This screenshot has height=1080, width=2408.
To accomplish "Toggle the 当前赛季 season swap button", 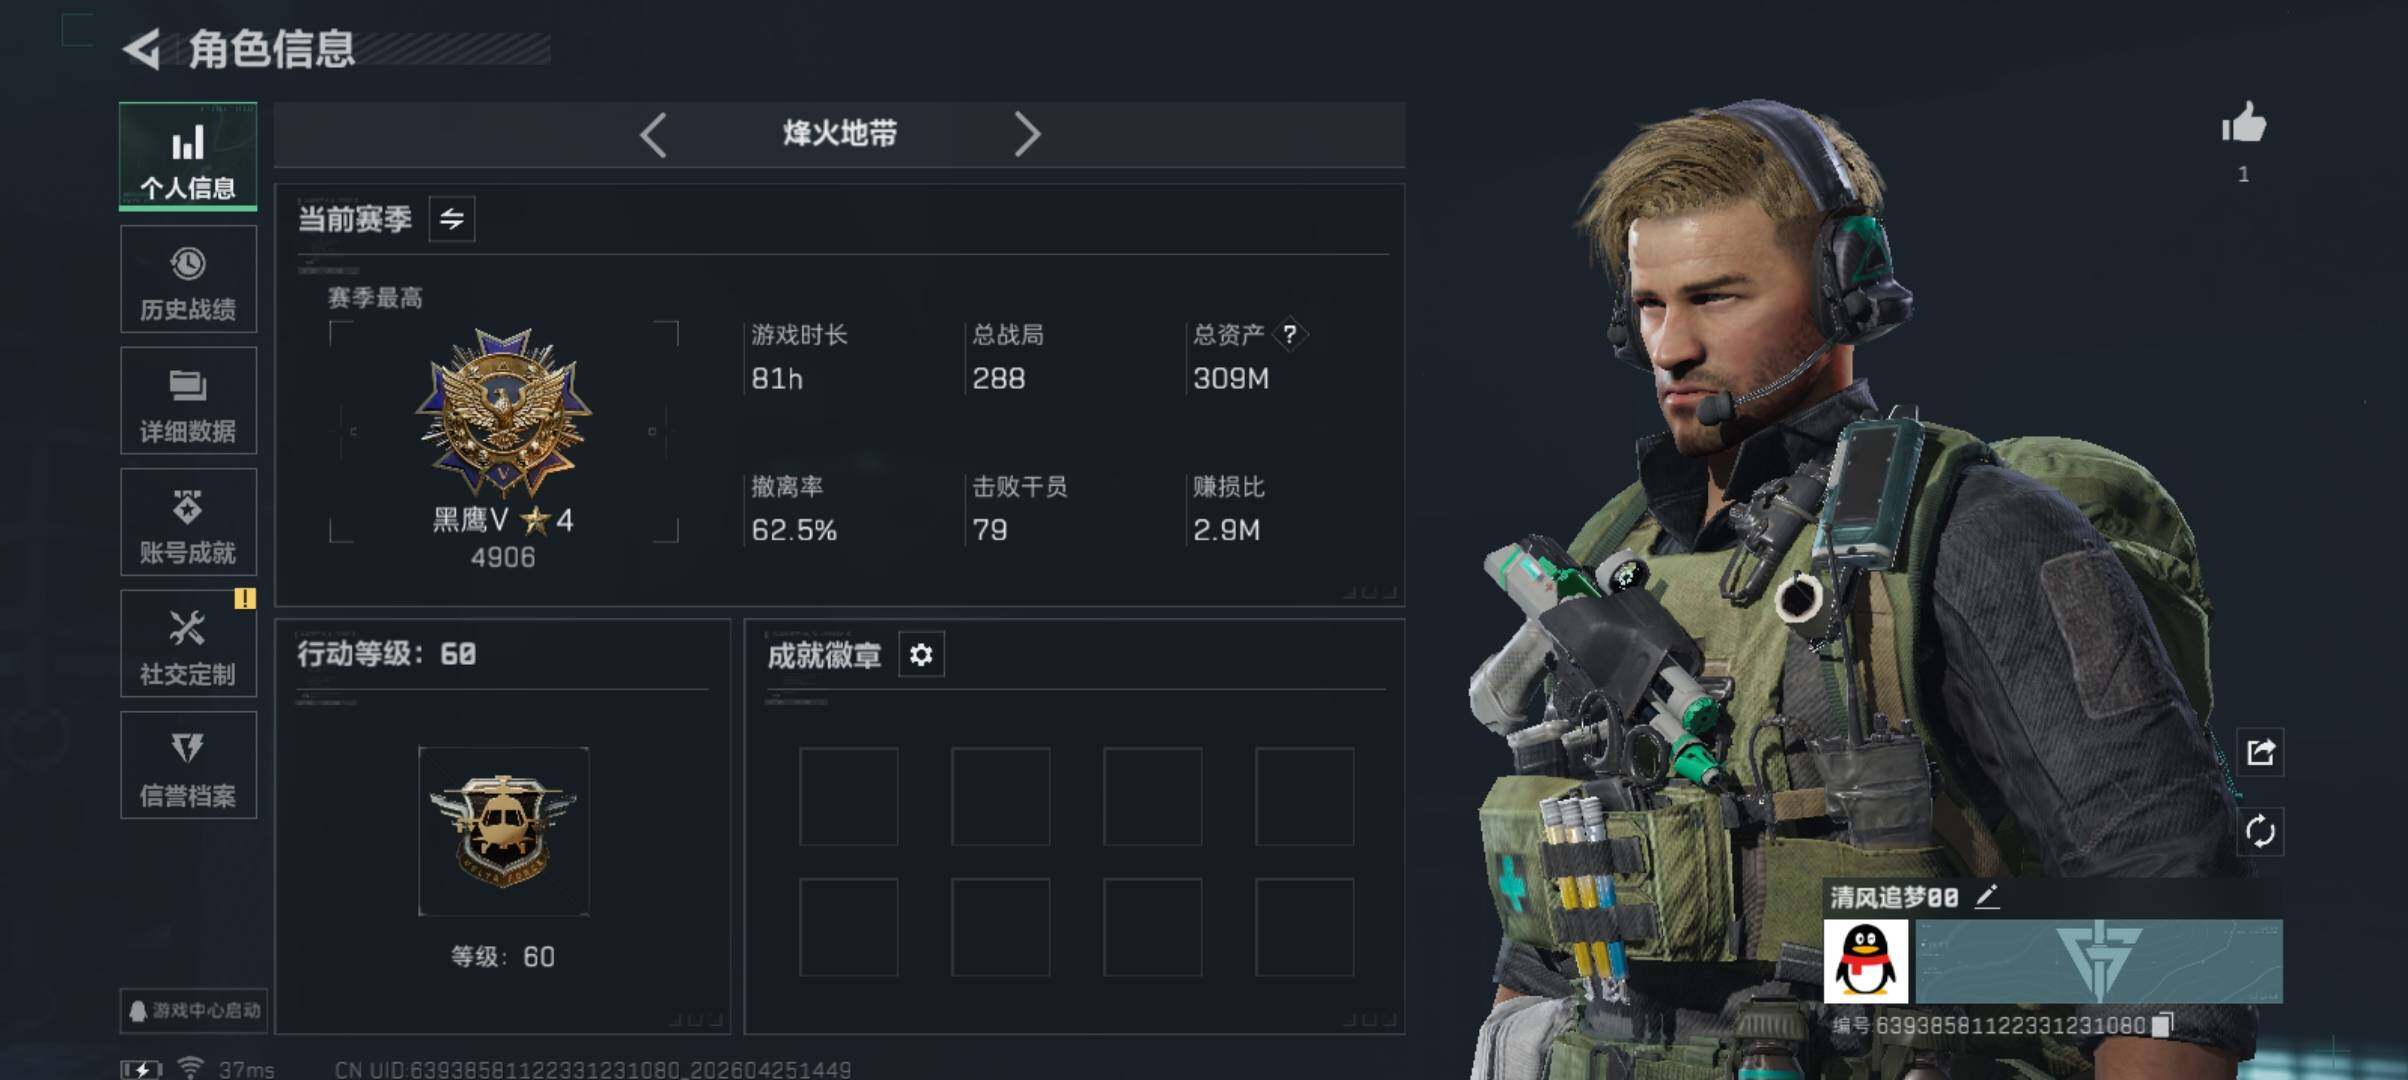I will (452, 219).
